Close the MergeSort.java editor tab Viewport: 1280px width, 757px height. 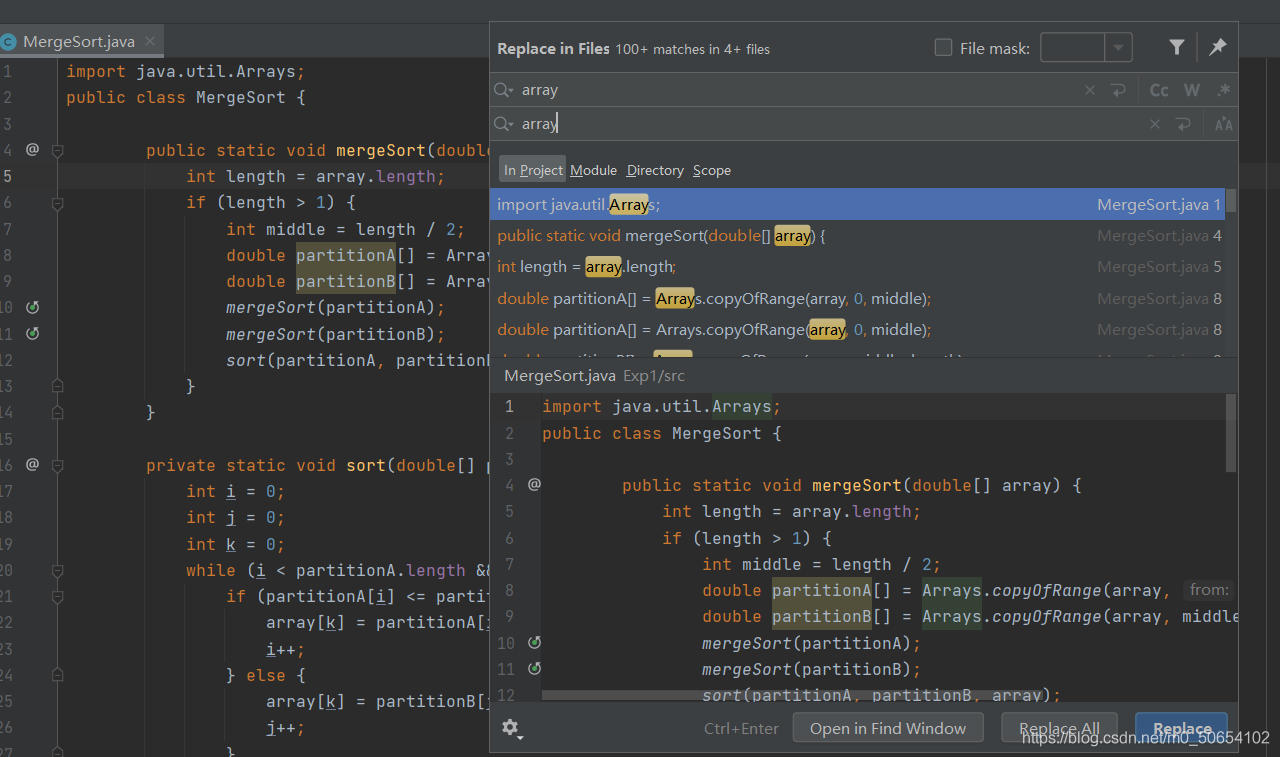click(x=150, y=41)
